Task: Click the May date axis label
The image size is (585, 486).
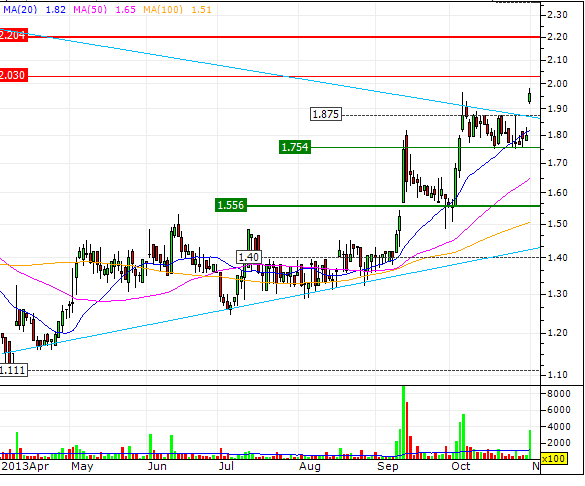Action: coord(82,466)
